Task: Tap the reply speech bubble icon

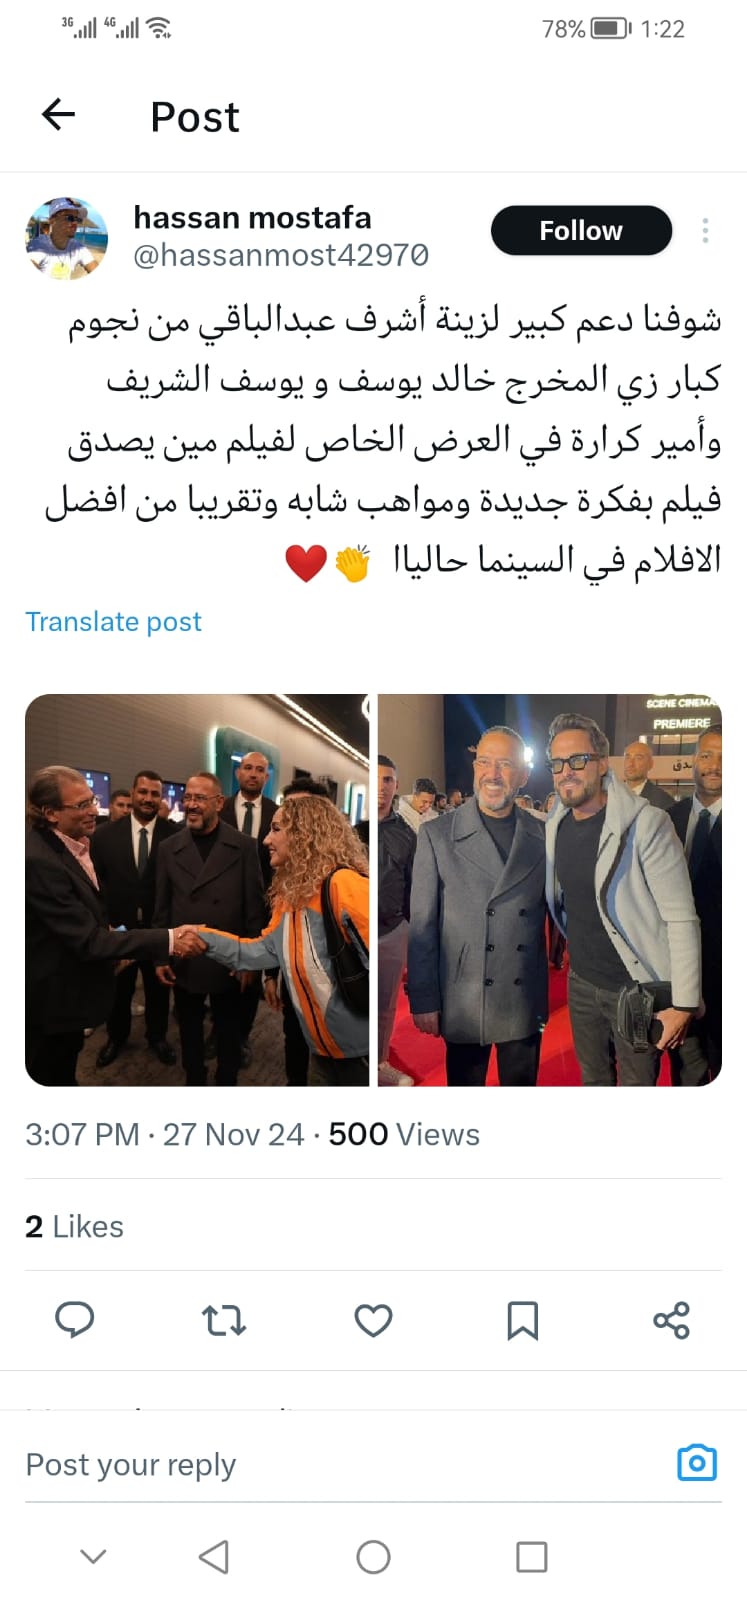Action: click(74, 1320)
